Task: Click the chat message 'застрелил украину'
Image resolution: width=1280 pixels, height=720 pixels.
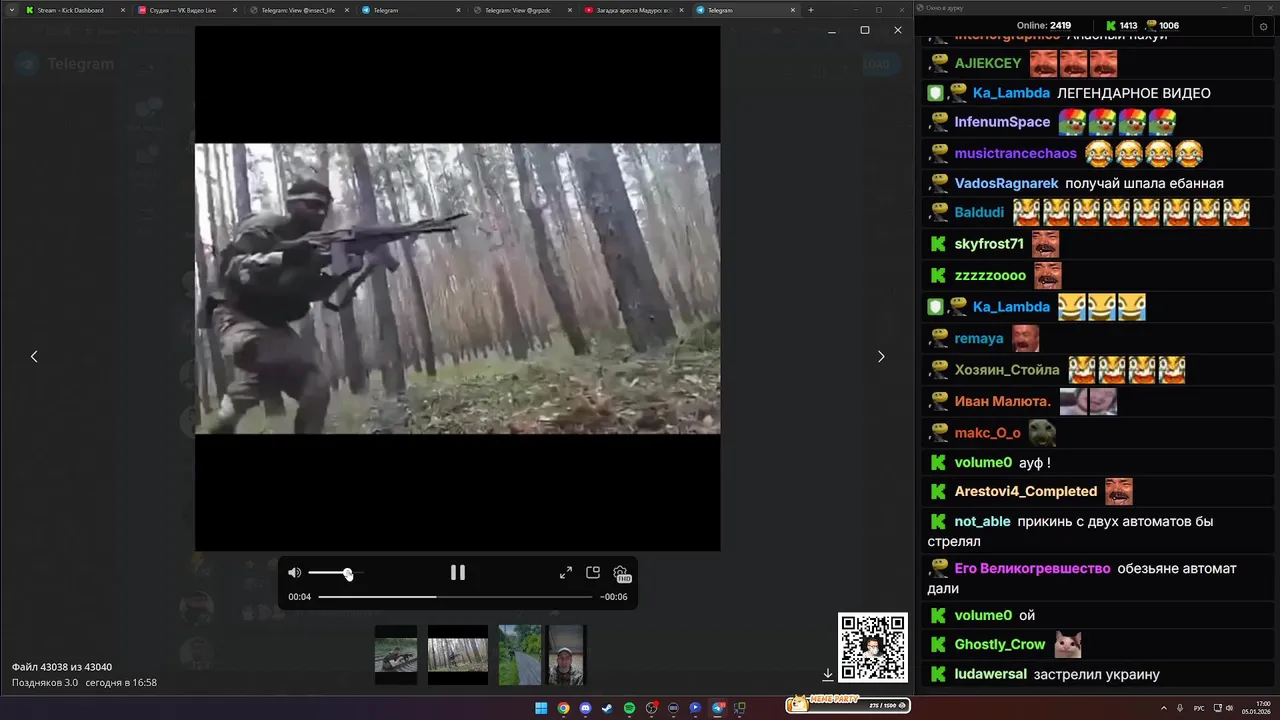Action: coord(1097,674)
